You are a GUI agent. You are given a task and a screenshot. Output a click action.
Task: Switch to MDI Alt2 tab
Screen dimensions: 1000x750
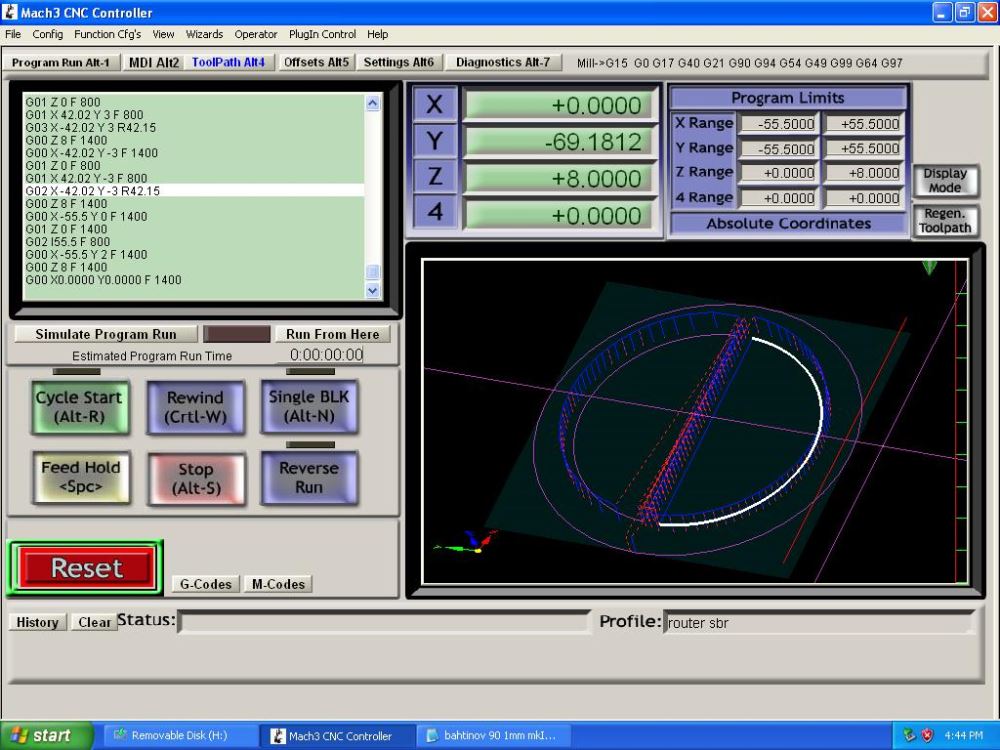[x=154, y=62]
